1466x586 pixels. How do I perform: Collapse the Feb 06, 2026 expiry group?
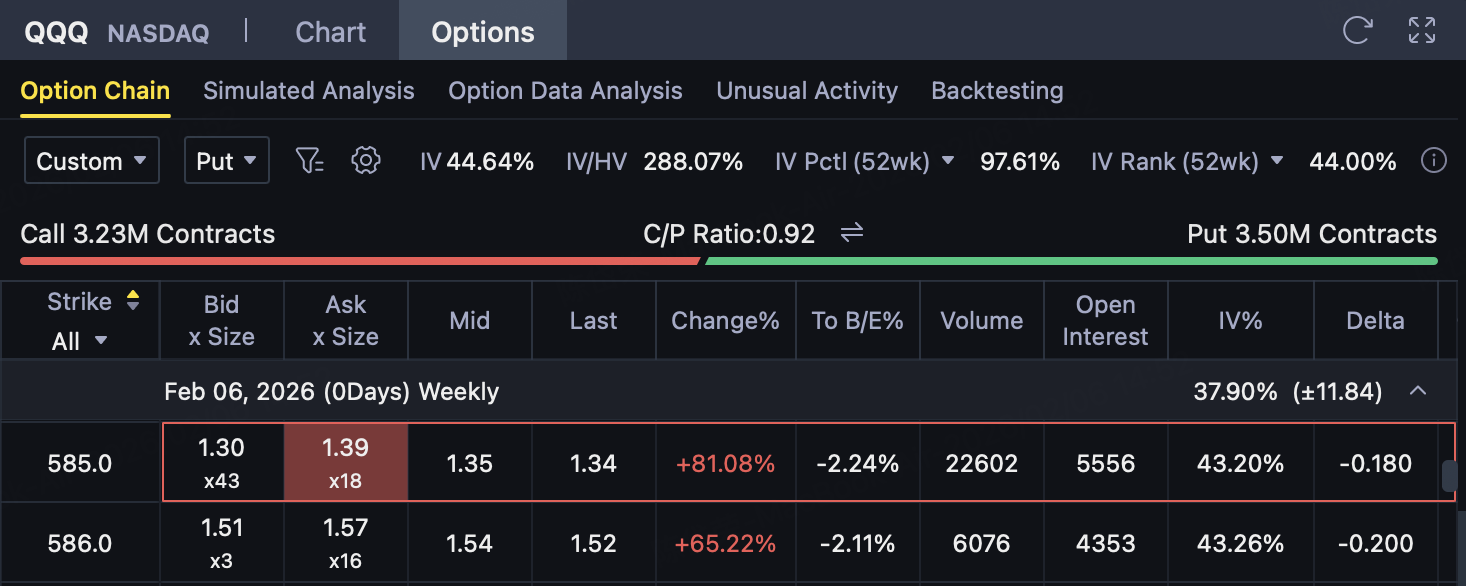[x=1417, y=391]
